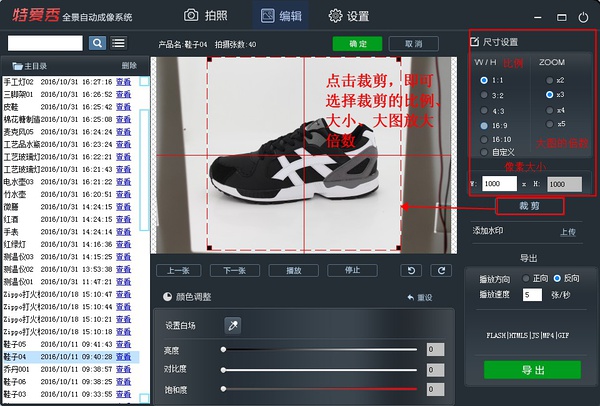
Task: Stop playback with 停止 button
Action: [x=352, y=271]
